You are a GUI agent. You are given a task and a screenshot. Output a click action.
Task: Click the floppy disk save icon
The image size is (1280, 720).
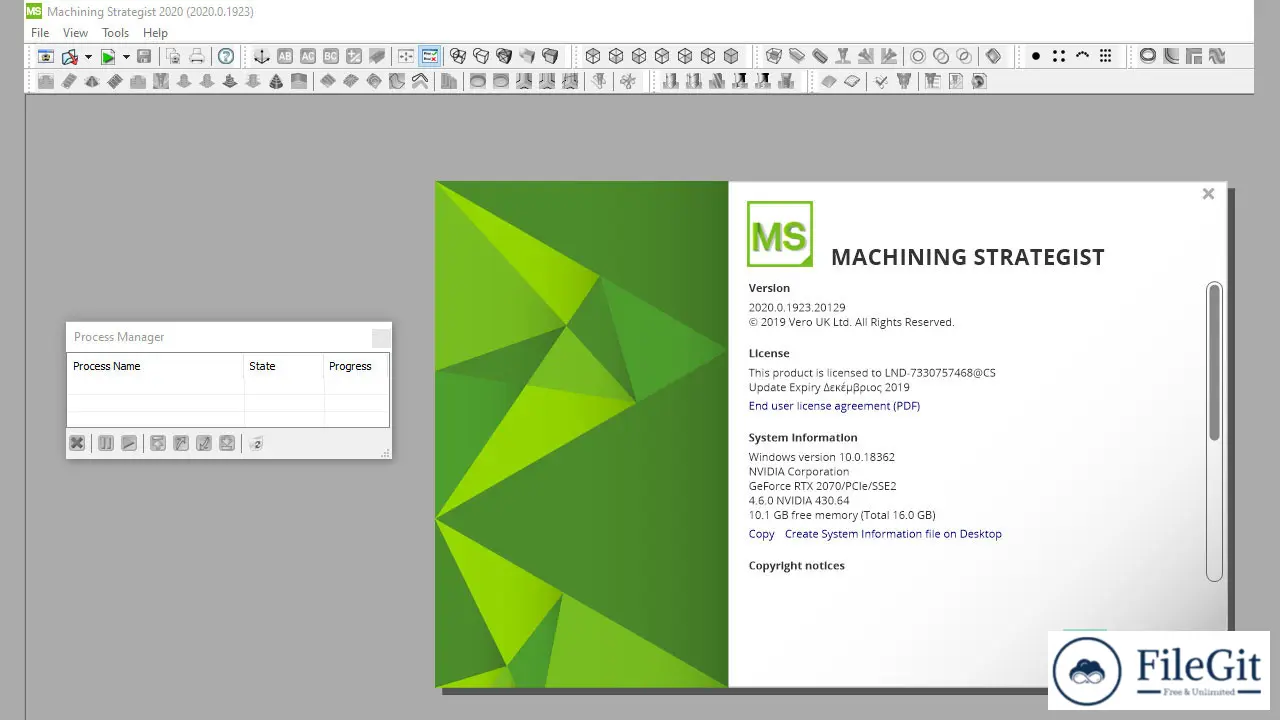(144, 57)
